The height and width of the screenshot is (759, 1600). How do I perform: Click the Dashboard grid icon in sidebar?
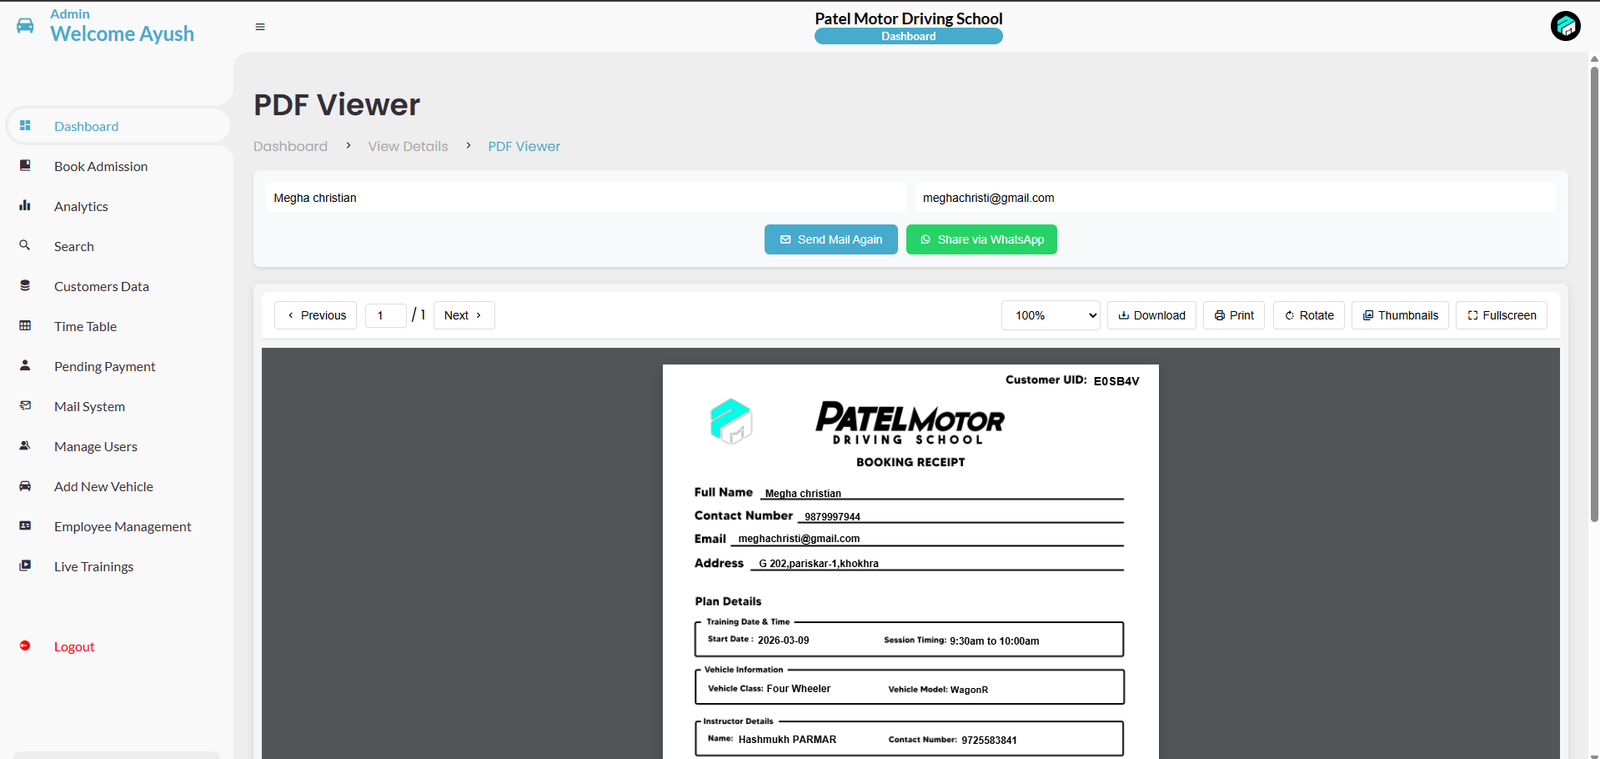click(25, 126)
